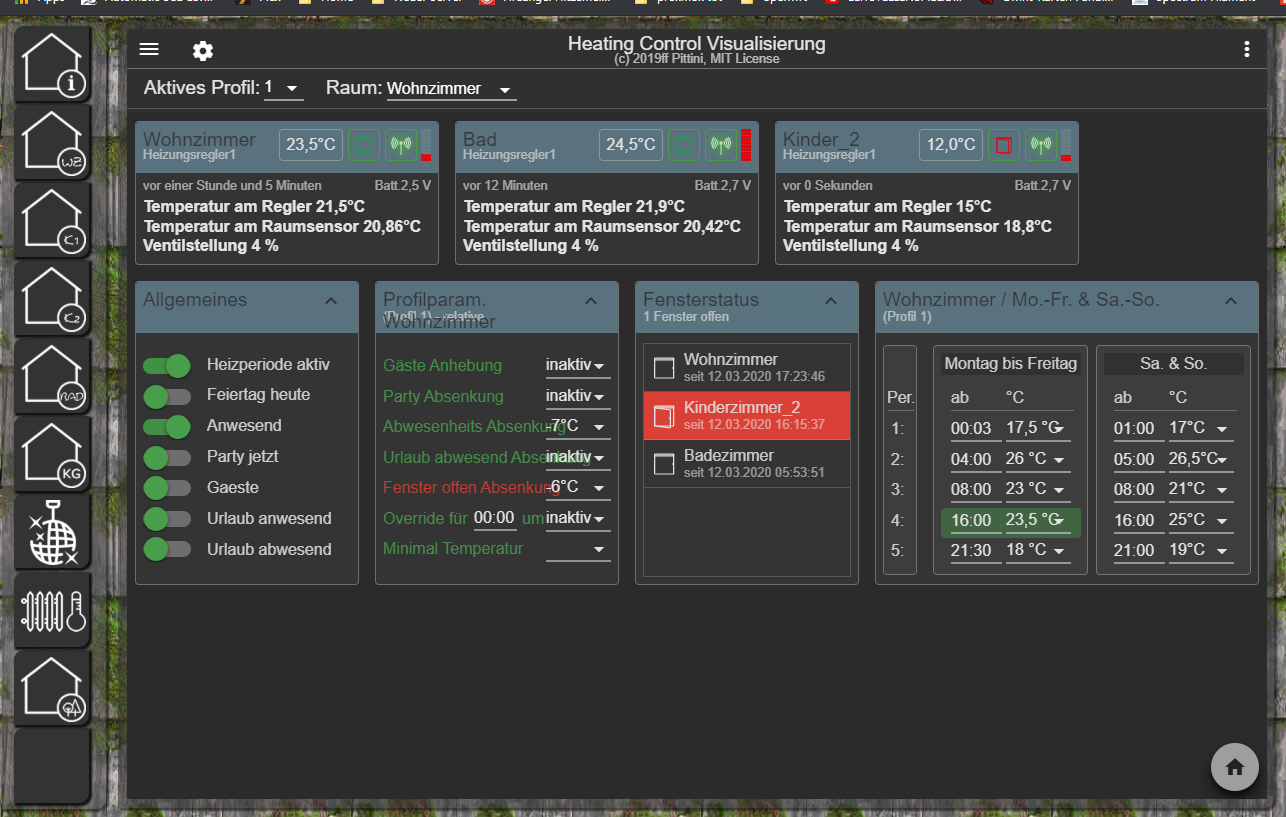1286x817 pixels.
Task: Click the Override für time field
Action: [494, 518]
